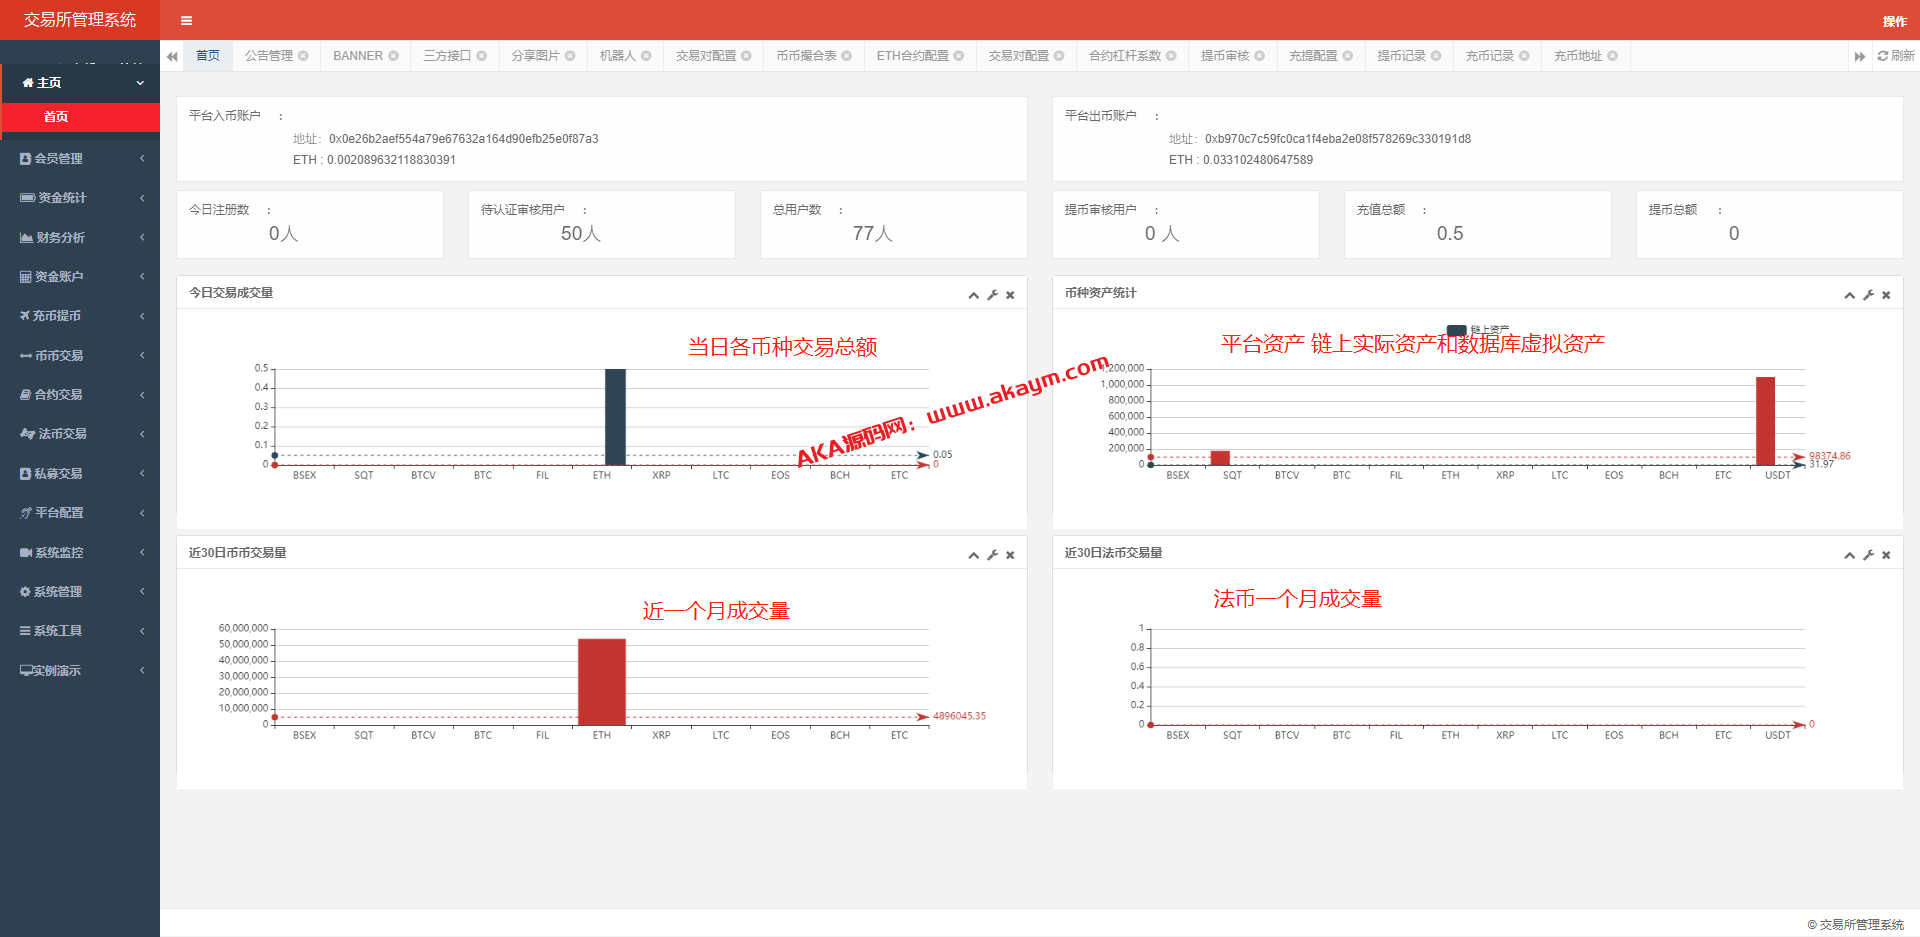Collapse the 今日交易成交量 panel with the up chevron
The image size is (1920, 937).
(x=973, y=295)
